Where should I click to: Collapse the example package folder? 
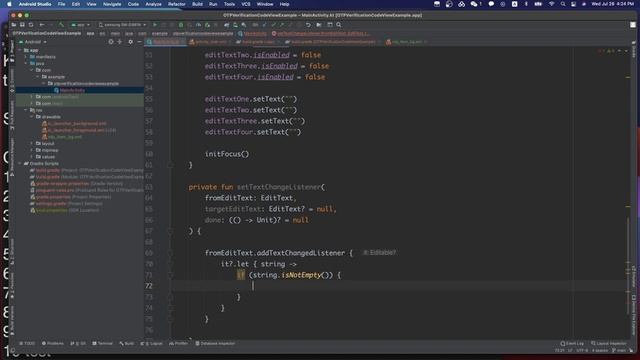[x=38, y=77]
